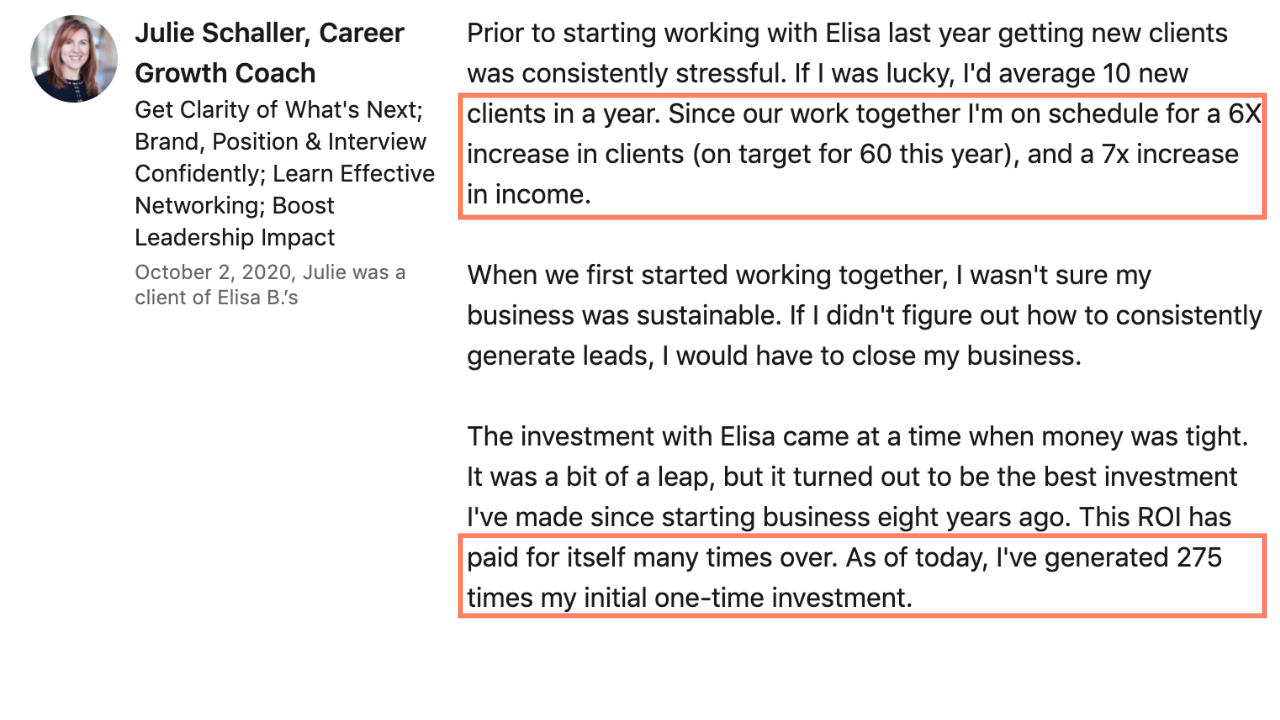
Task: Click the phrase 'business was sustainable'
Action: 622,316
